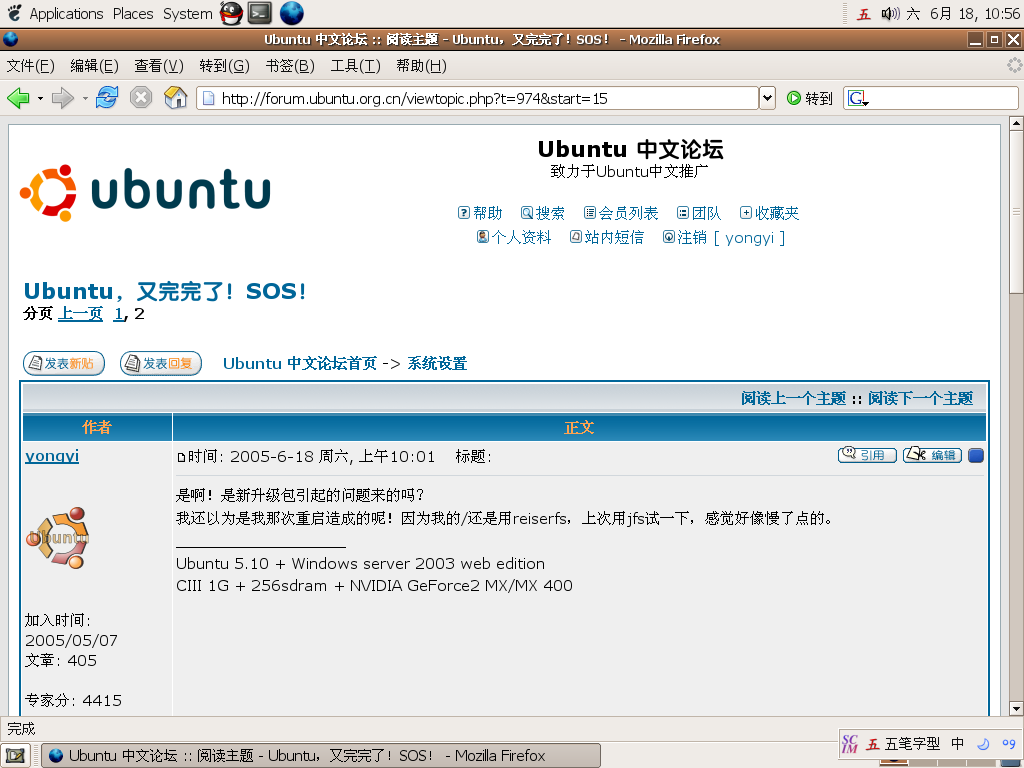Launch the terminal icon in top panel
1024x768 pixels.
(x=260, y=13)
